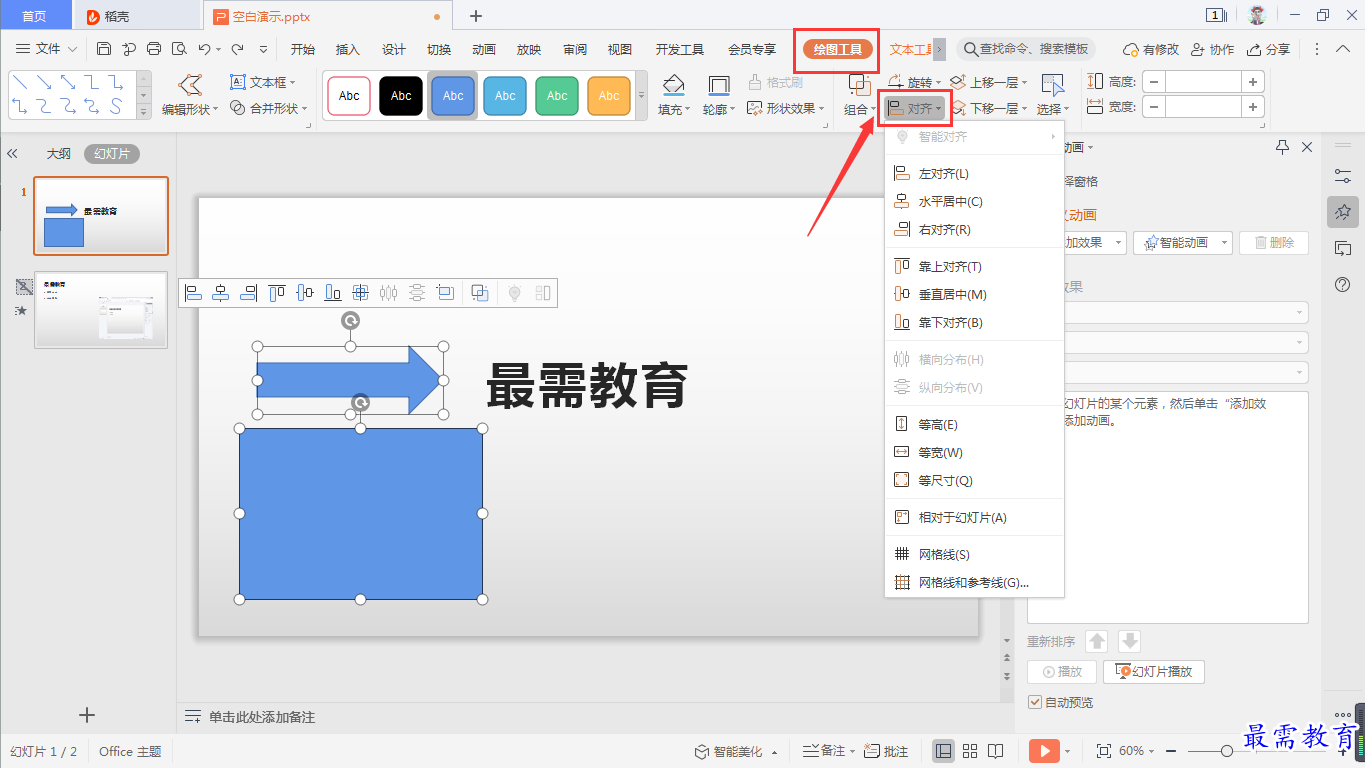Open the 插入 ribbon tab
The height and width of the screenshot is (768, 1365).
(x=348, y=49)
